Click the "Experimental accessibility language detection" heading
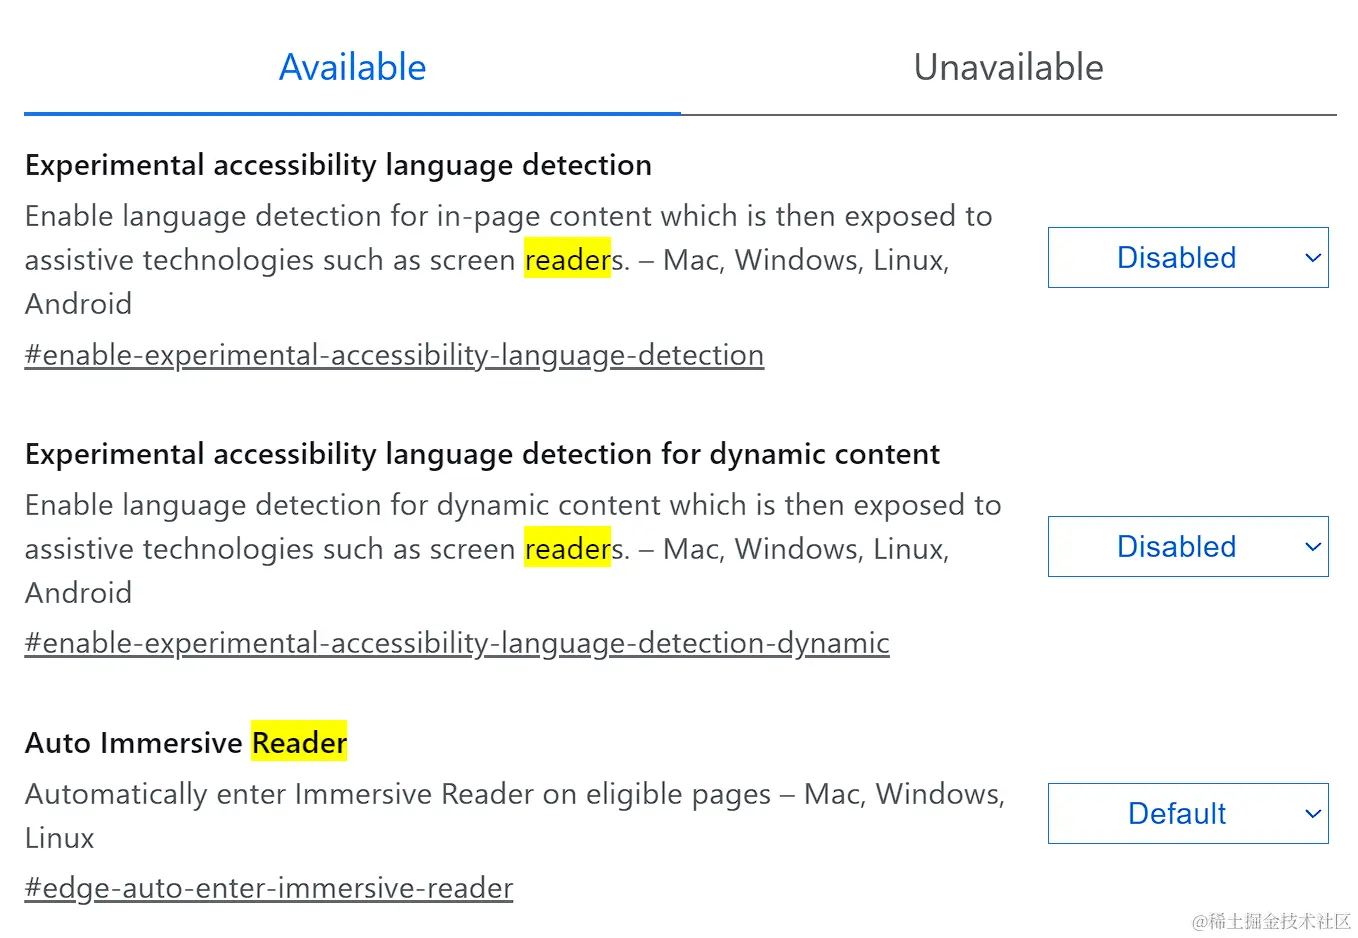Viewport: 1358px width, 938px height. tap(338, 165)
